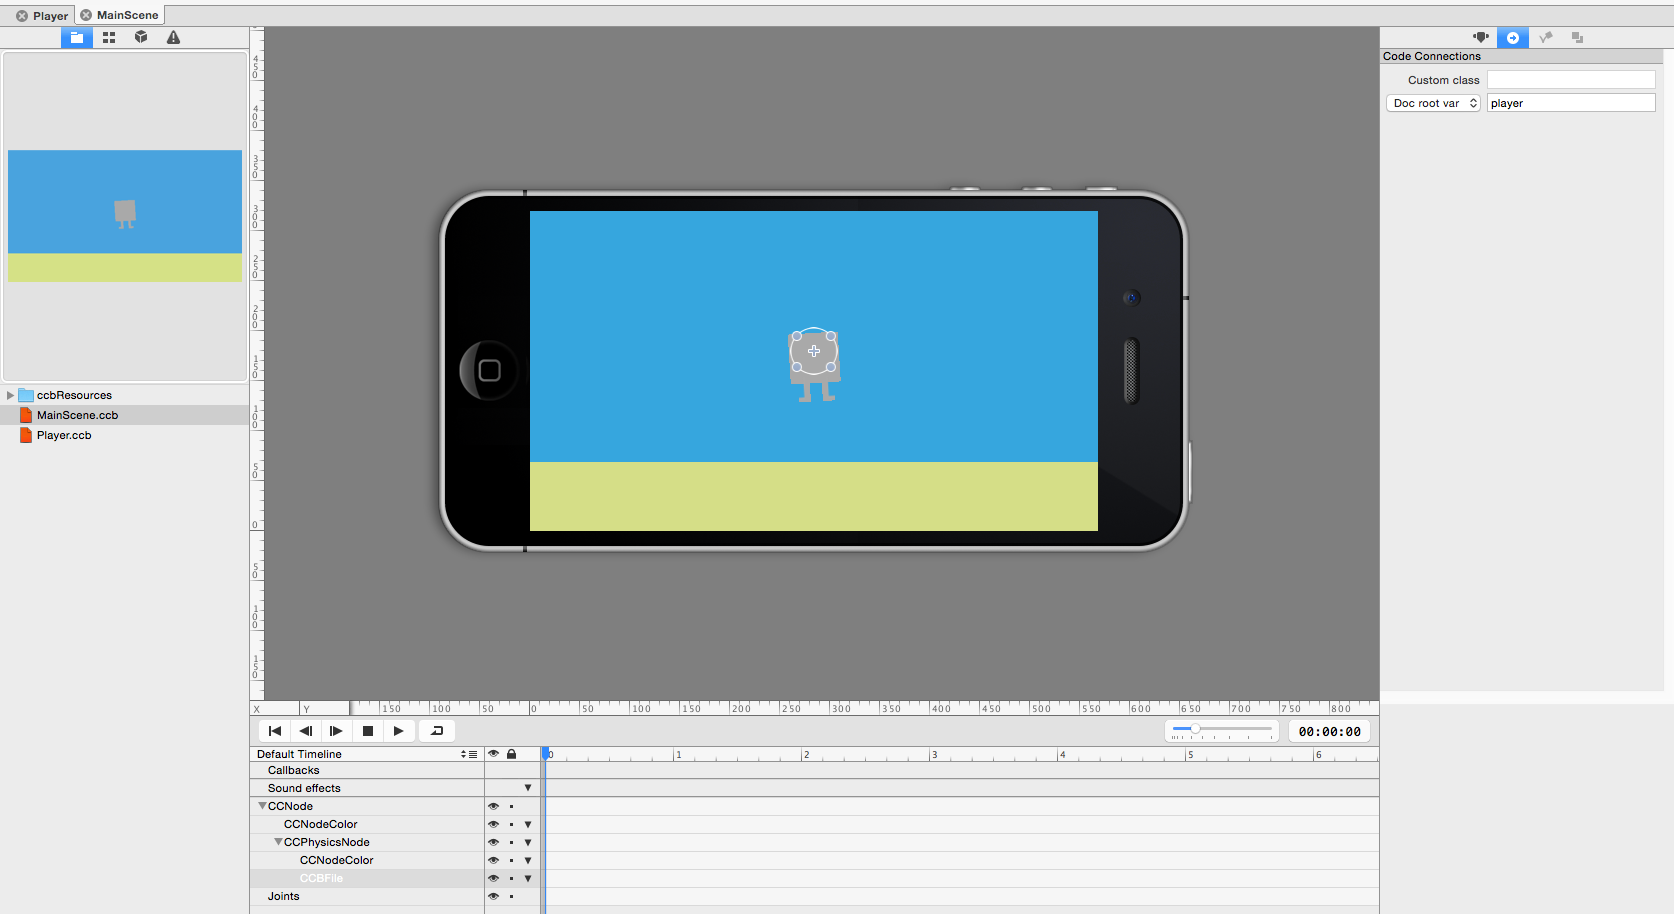
Task: Select the player character in the canvas
Action: point(814,366)
